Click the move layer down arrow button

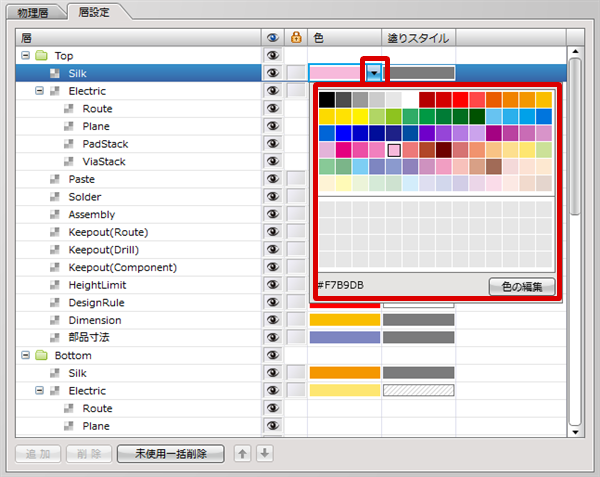coord(264,454)
